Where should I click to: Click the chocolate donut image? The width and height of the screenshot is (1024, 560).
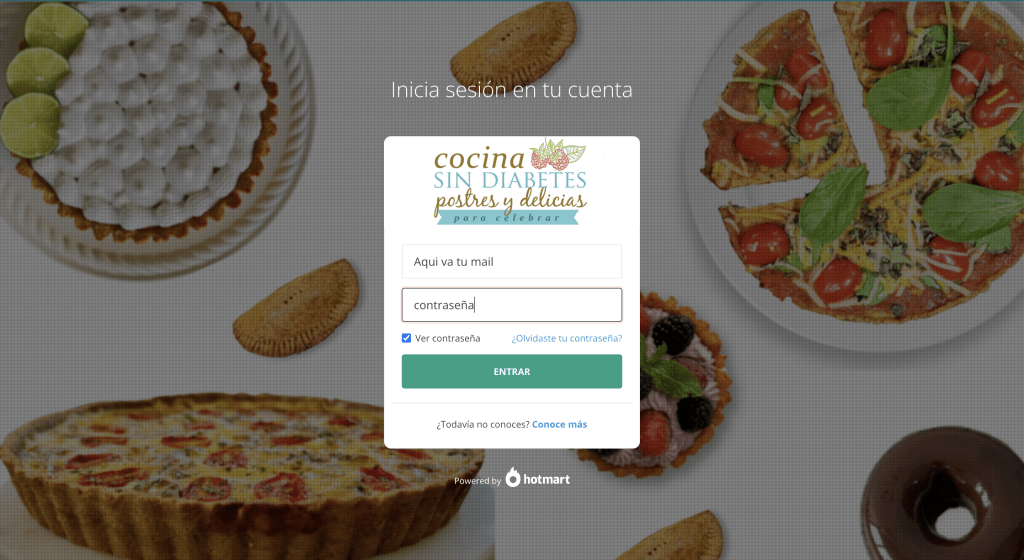[x=946, y=496]
